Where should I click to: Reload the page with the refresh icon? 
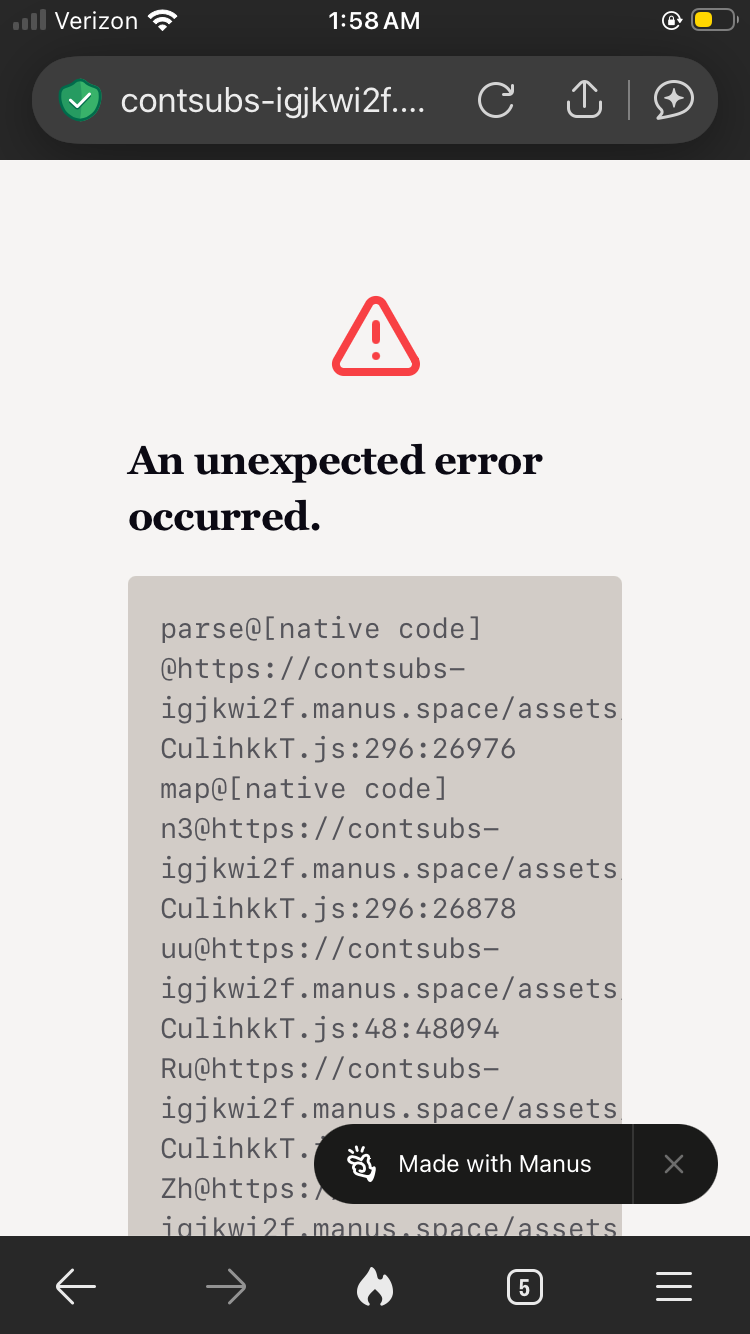click(x=496, y=100)
